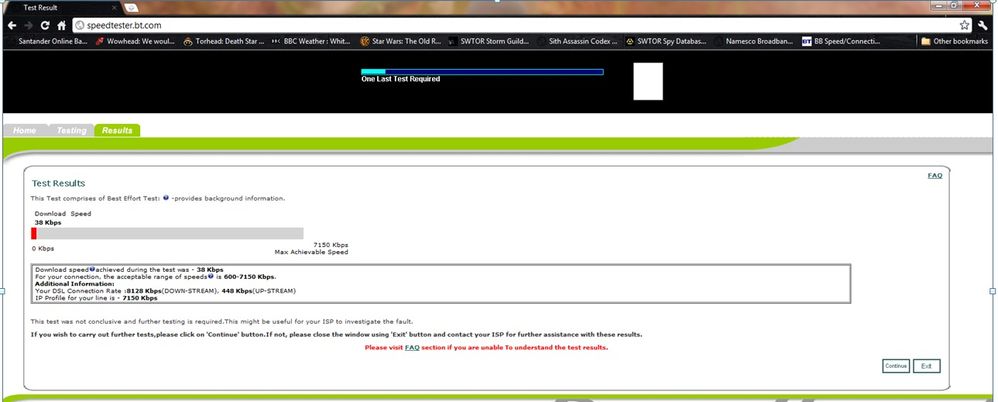This screenshot has width=998, height=402.
Task: Click the help icon after 'range of speeds'
Action: 211,277
